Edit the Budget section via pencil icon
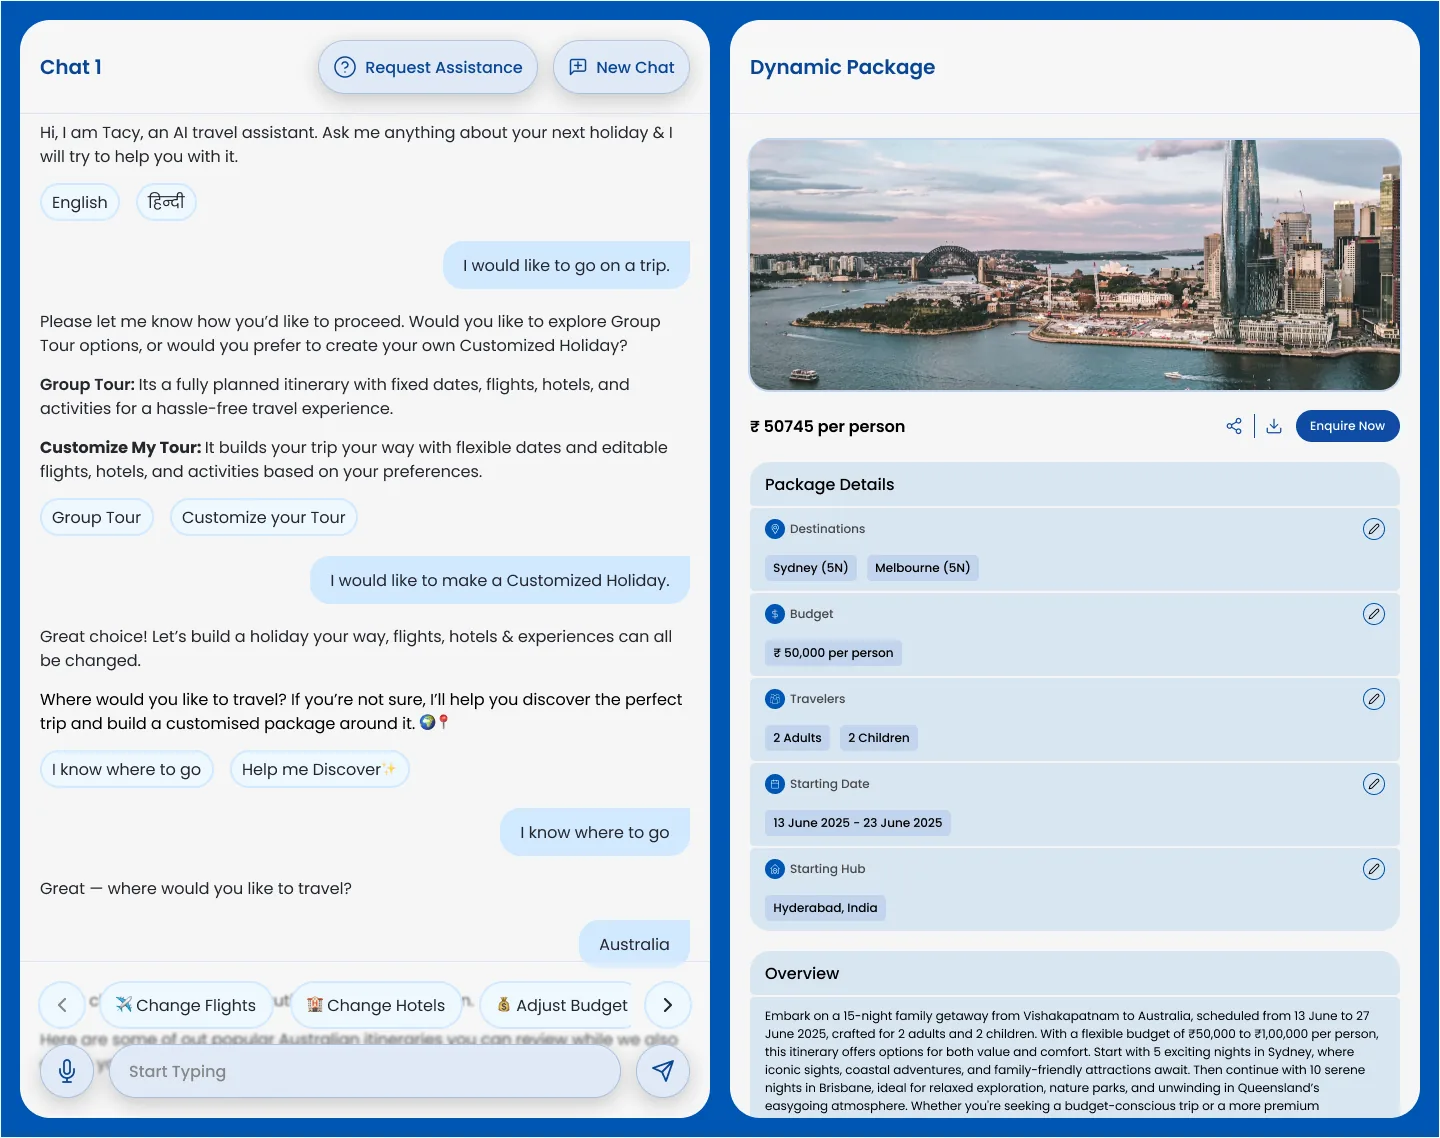The height and width of the screenshot is (1138, 1440). point(1374,614)
